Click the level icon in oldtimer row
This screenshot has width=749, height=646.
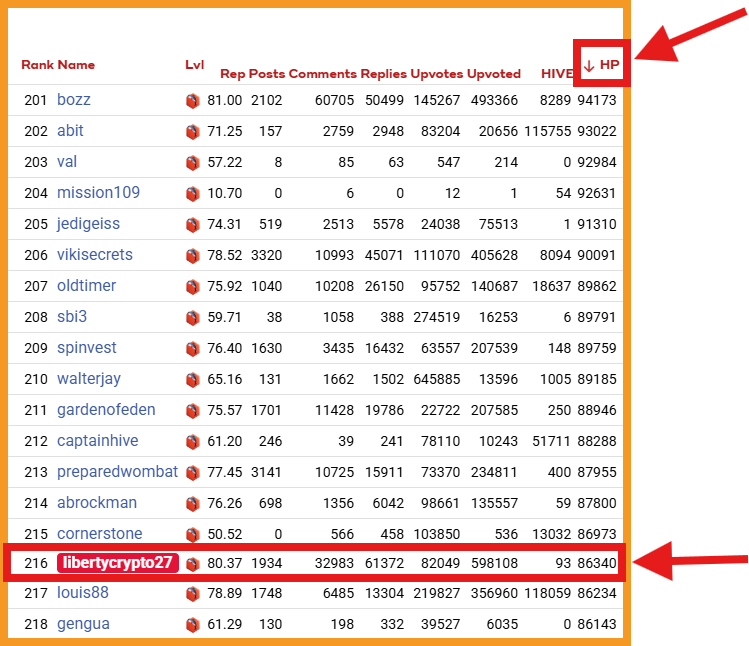[193, 287]
